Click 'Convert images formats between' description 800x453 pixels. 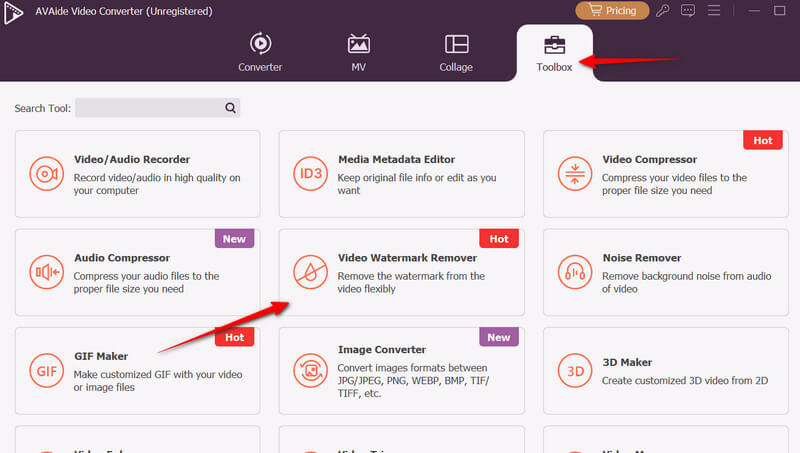[x=413, y=381]
